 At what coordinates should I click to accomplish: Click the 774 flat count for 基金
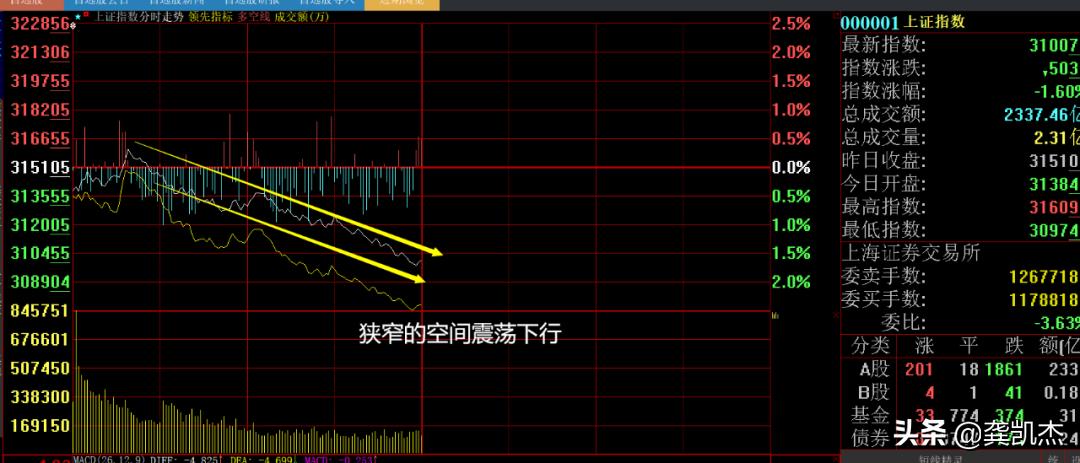(x=964, y=416)
